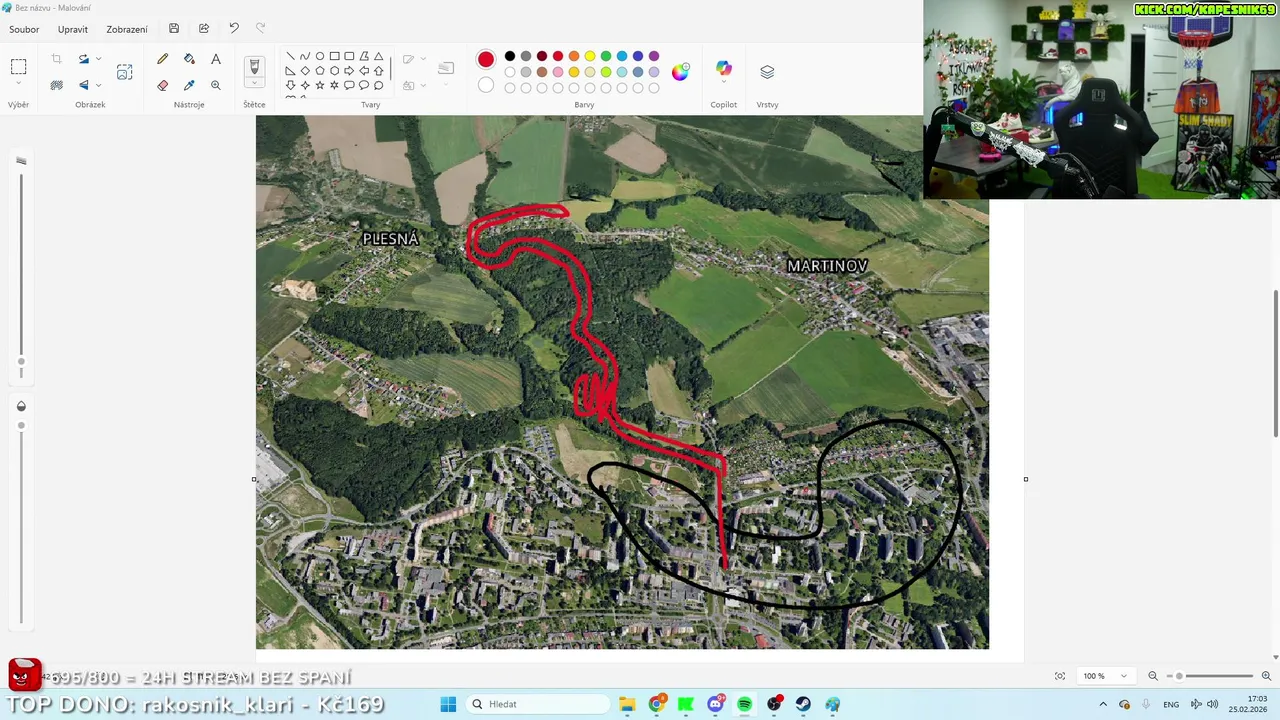Pick the Line shape

pyautogui.click(x=290, y=56)
